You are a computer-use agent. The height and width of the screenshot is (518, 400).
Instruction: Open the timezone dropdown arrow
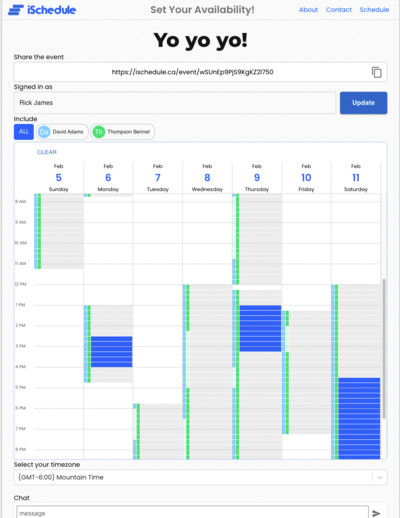379,477
